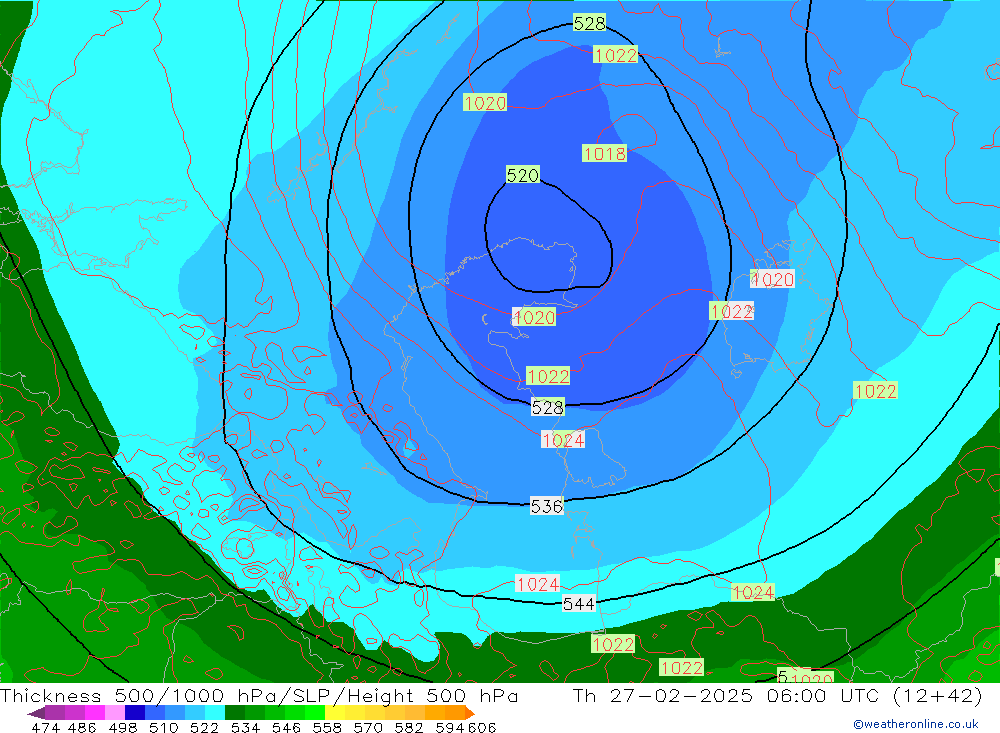Image resolution: width=1000 pixels, height=733 pixels.
Task: Click the legend value 534
Action: pyautogui.click(x=245, y=727)
